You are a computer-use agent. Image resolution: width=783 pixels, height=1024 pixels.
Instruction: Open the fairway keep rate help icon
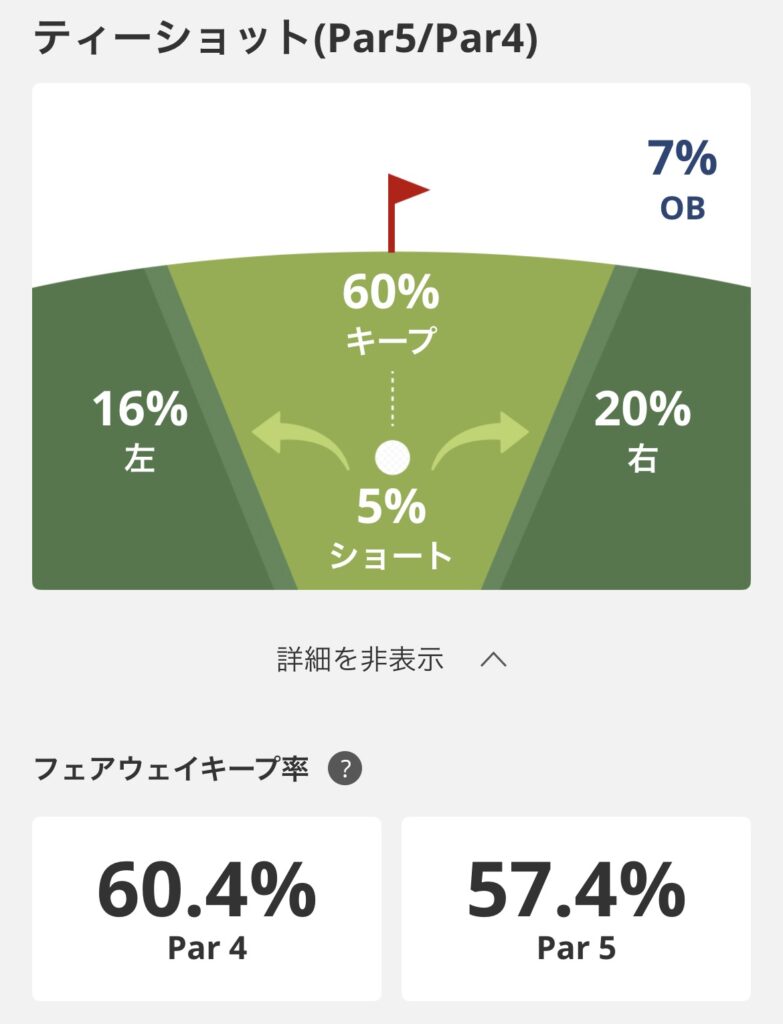coord(345,770)
